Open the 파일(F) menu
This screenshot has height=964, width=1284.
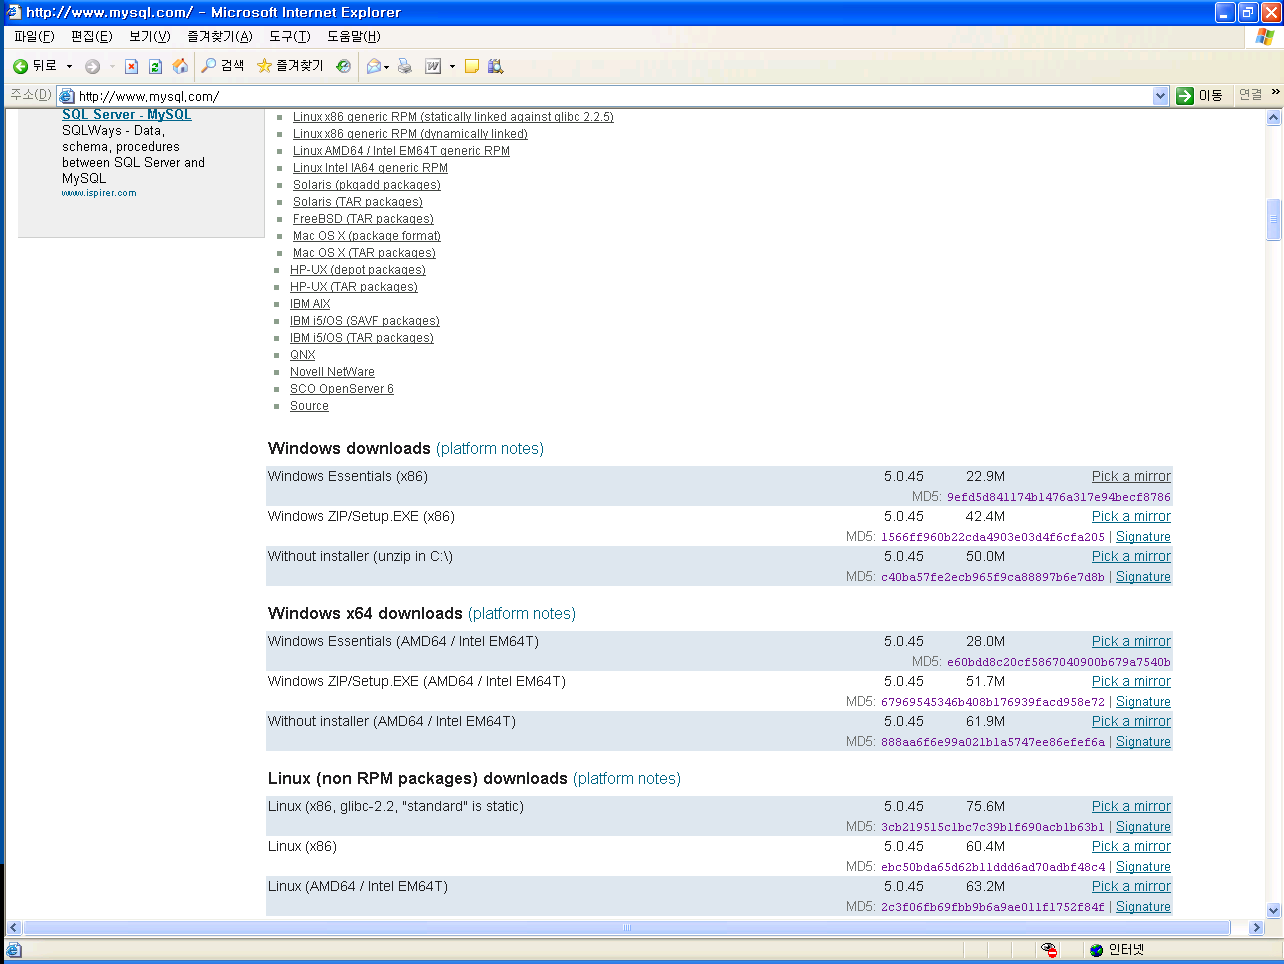(x=34, y=36)
